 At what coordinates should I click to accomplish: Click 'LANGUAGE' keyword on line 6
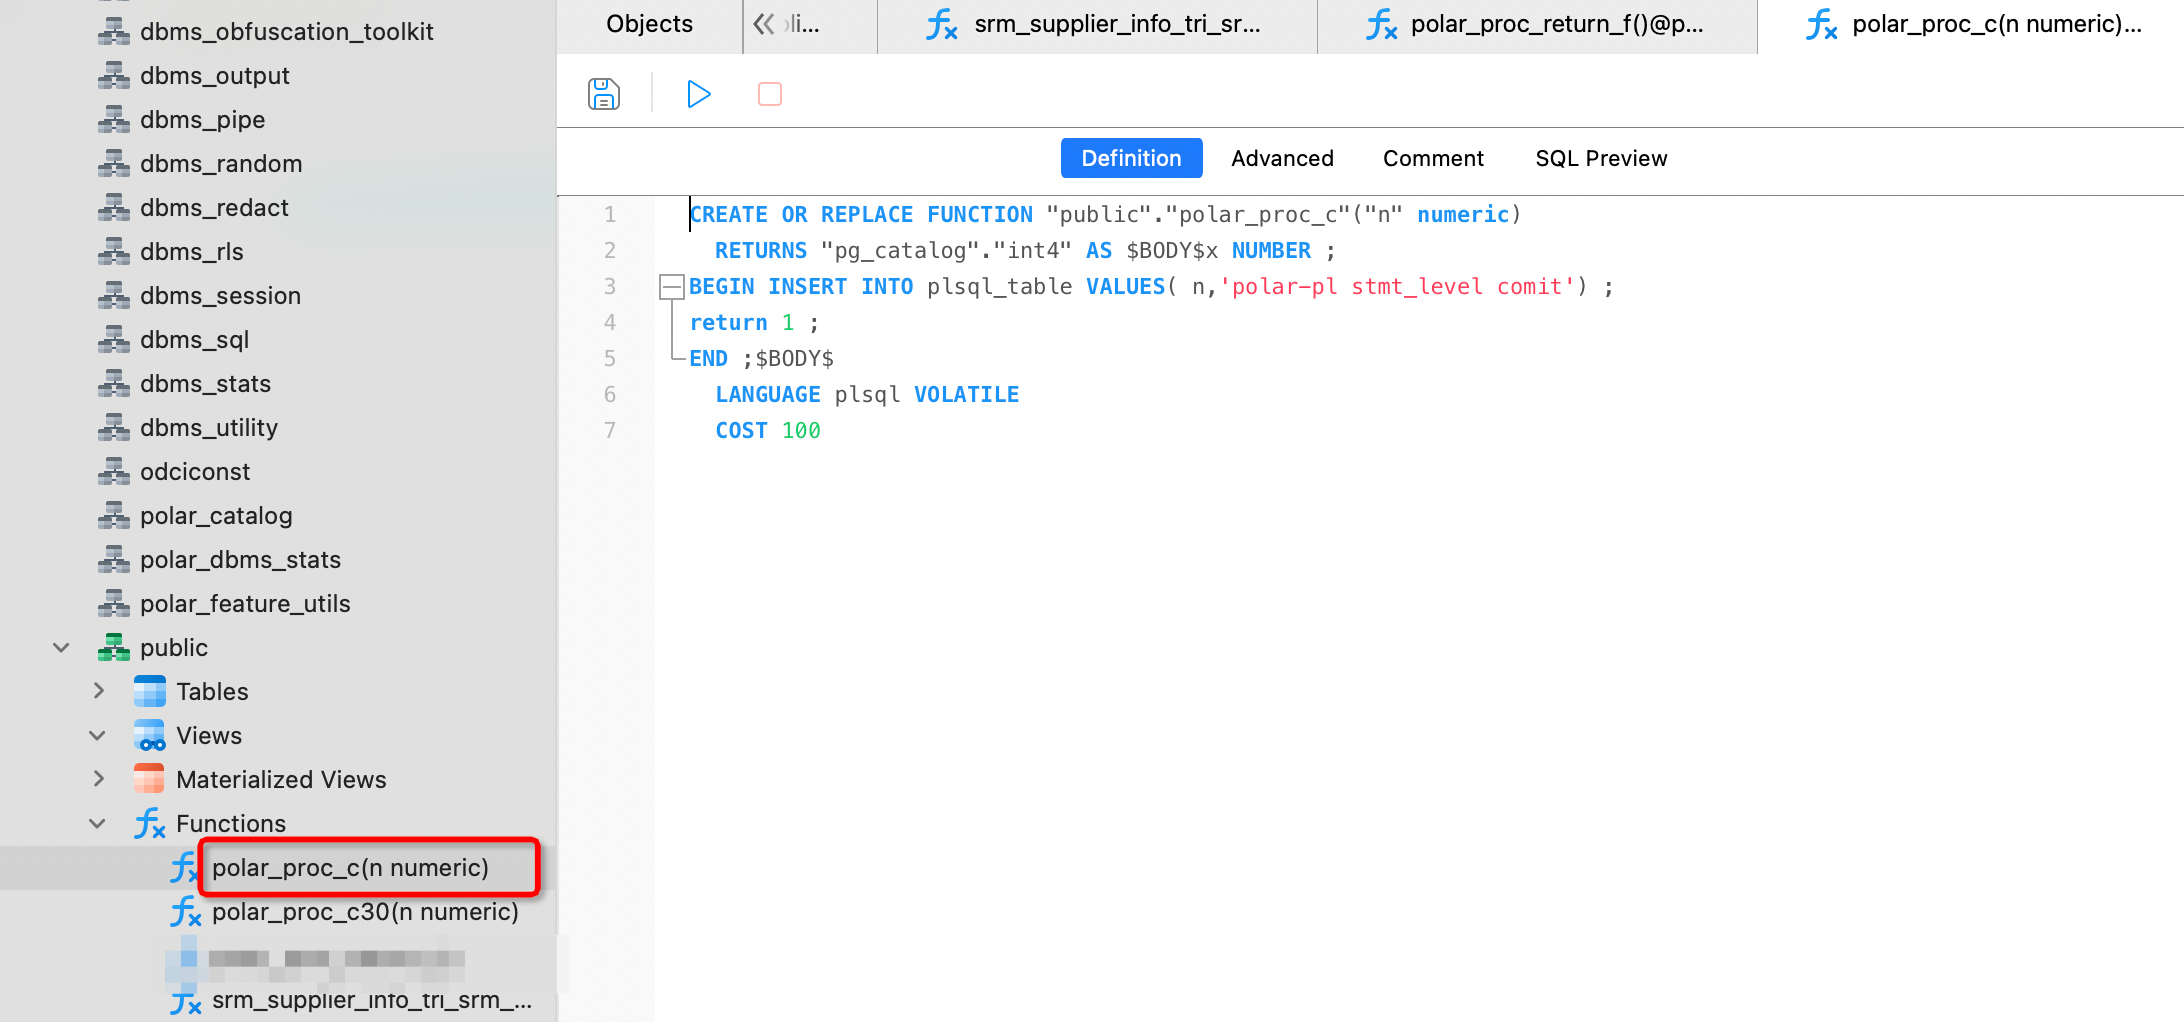768,395
